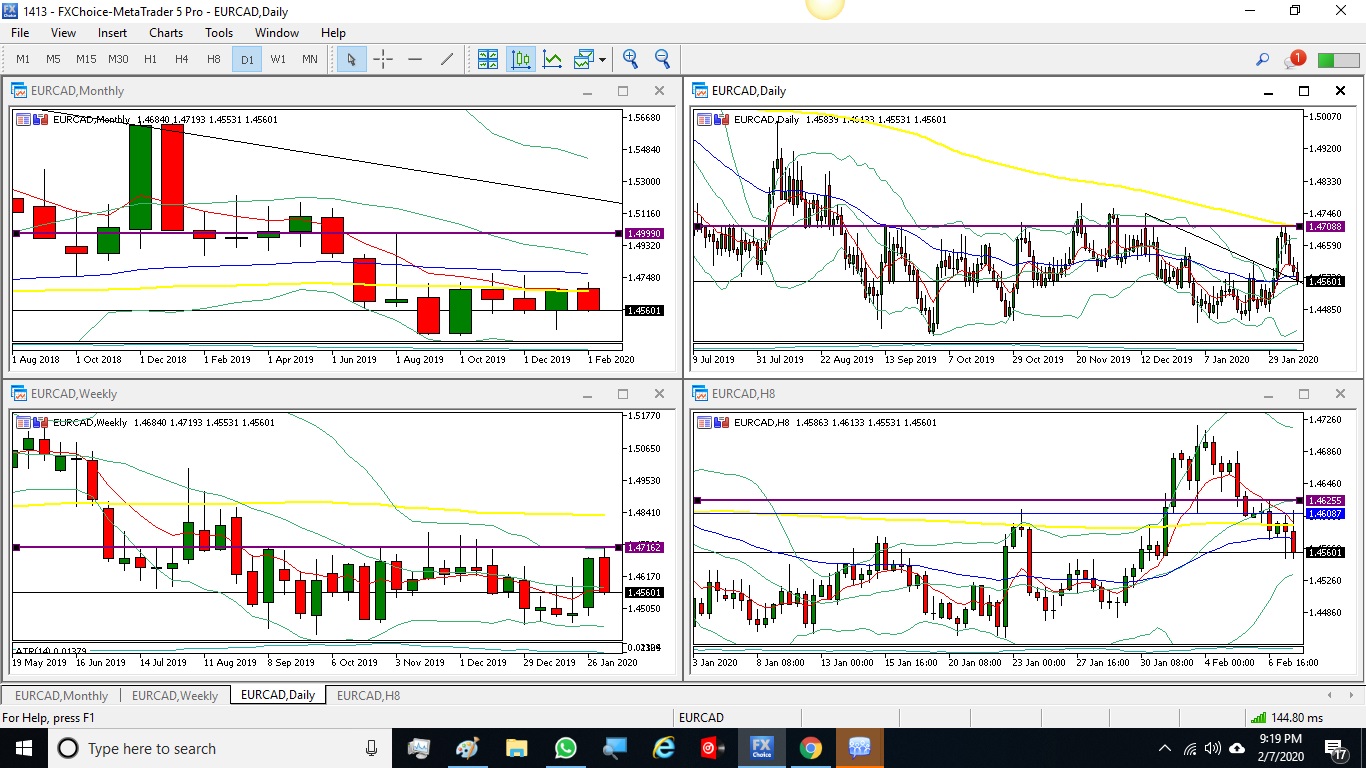The width and height of the screenshot is (1366, 768).
Task: Zoom in on the chart
Action: [630, 59]
